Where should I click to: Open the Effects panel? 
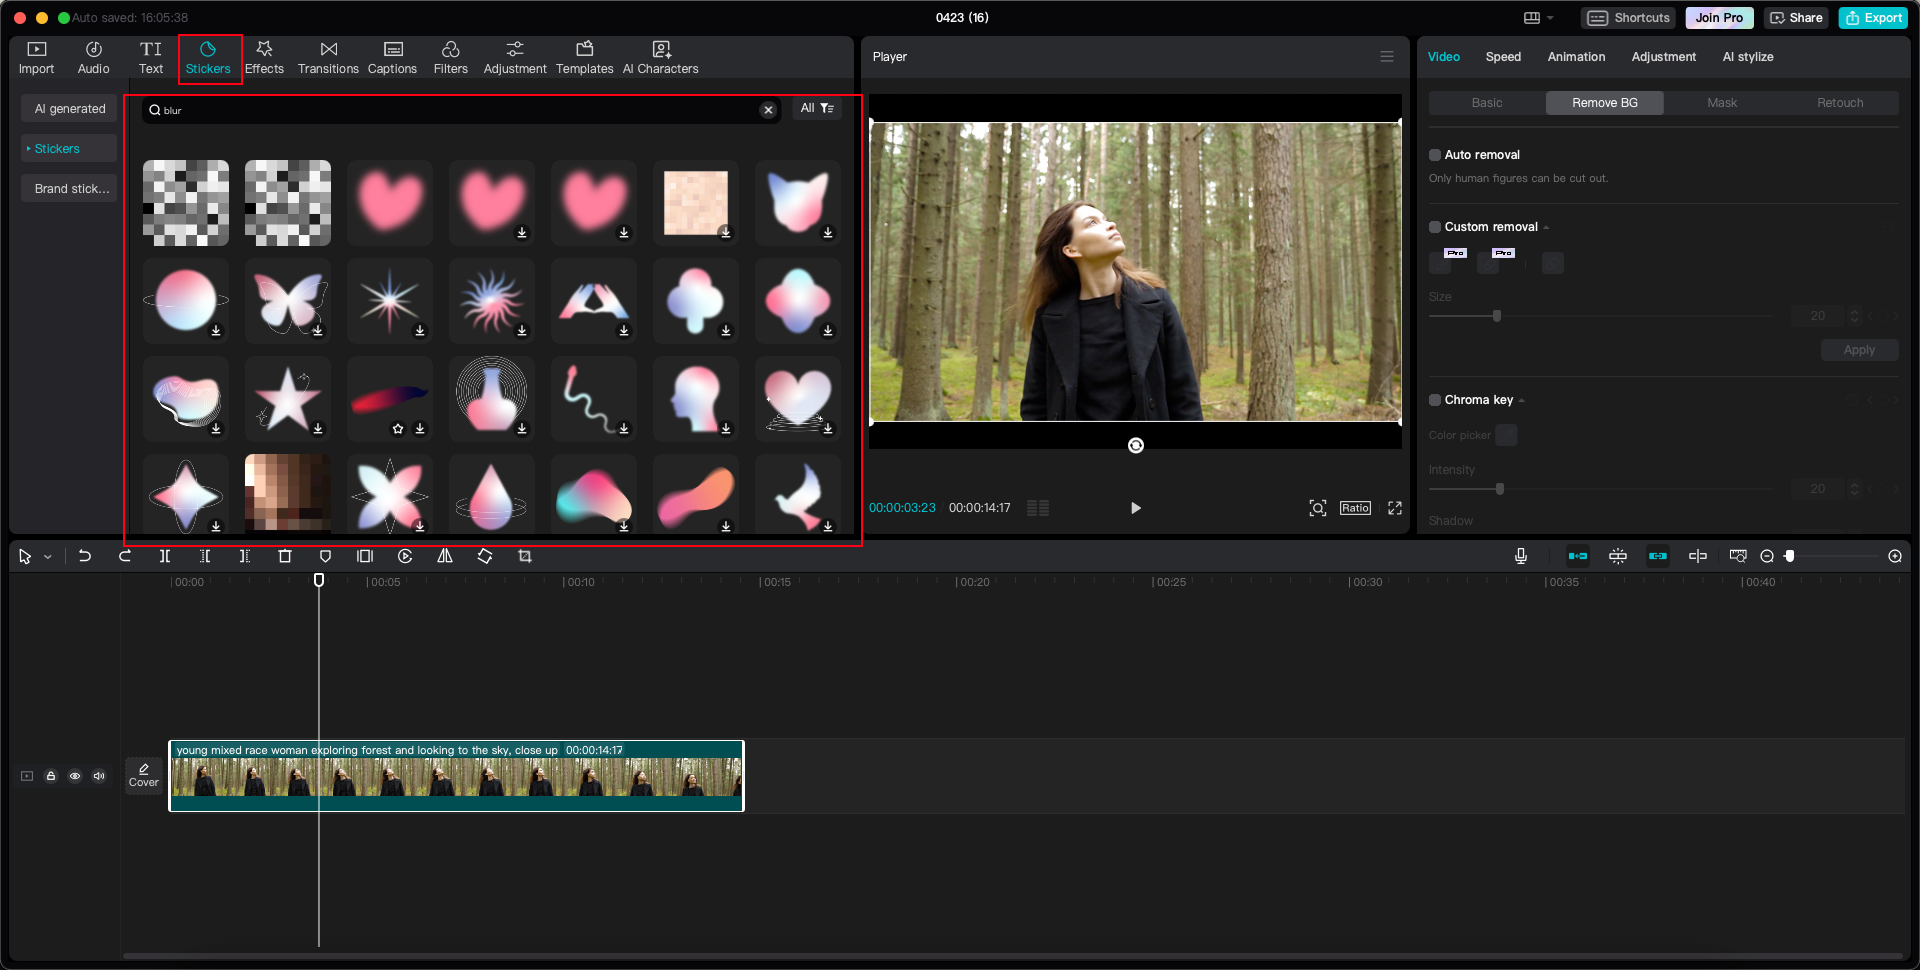[x=264, y=57]
